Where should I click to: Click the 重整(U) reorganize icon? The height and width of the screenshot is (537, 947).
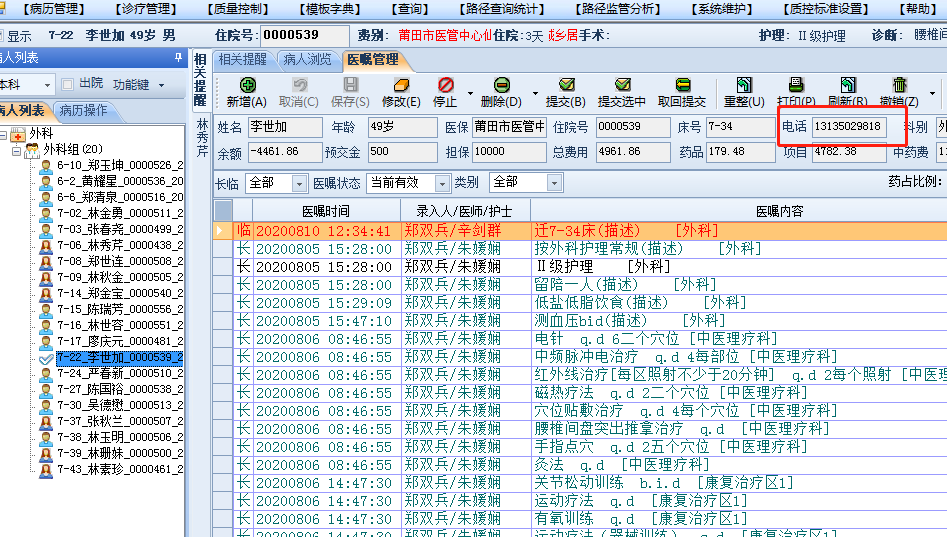pyautogui.click(x=744, y=85)
